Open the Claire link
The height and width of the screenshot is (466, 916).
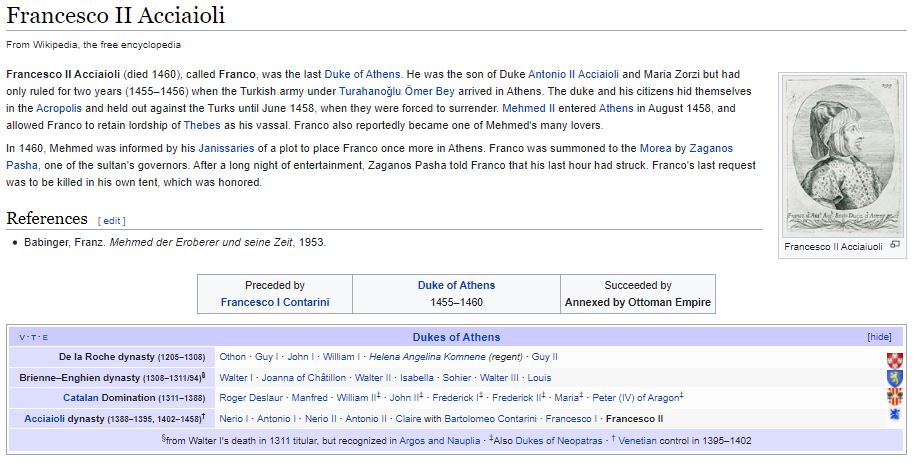click(x=408, y=419)
